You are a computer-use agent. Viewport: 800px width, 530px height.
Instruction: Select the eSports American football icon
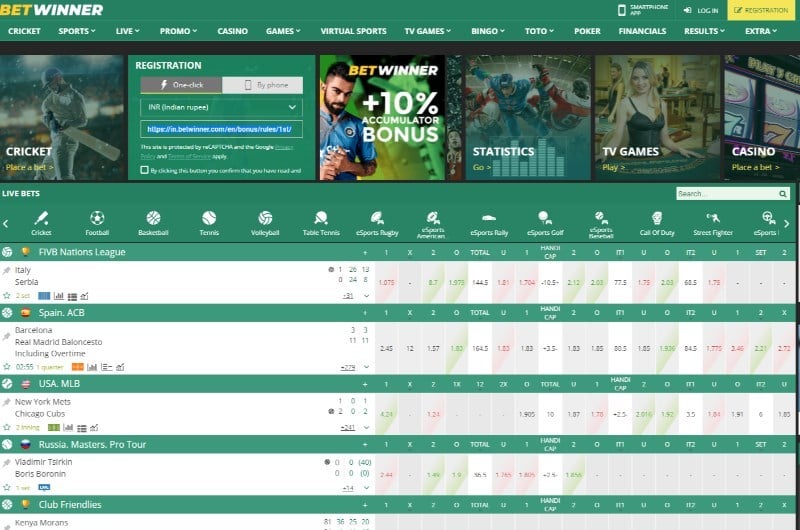click(x=433, y=224)
